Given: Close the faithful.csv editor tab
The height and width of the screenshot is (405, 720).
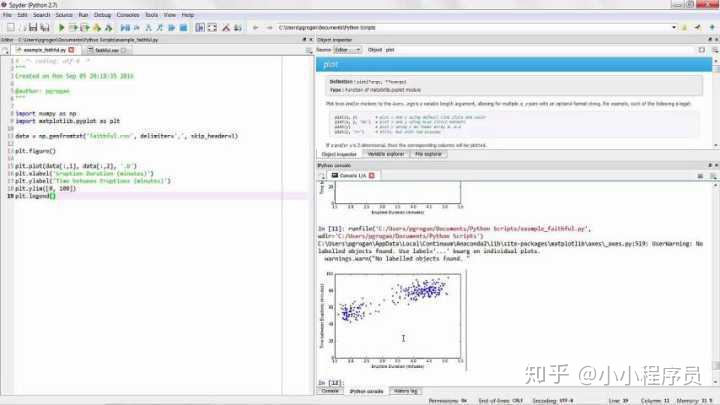Looking at the screenshot, I should (x=124, y=50).
